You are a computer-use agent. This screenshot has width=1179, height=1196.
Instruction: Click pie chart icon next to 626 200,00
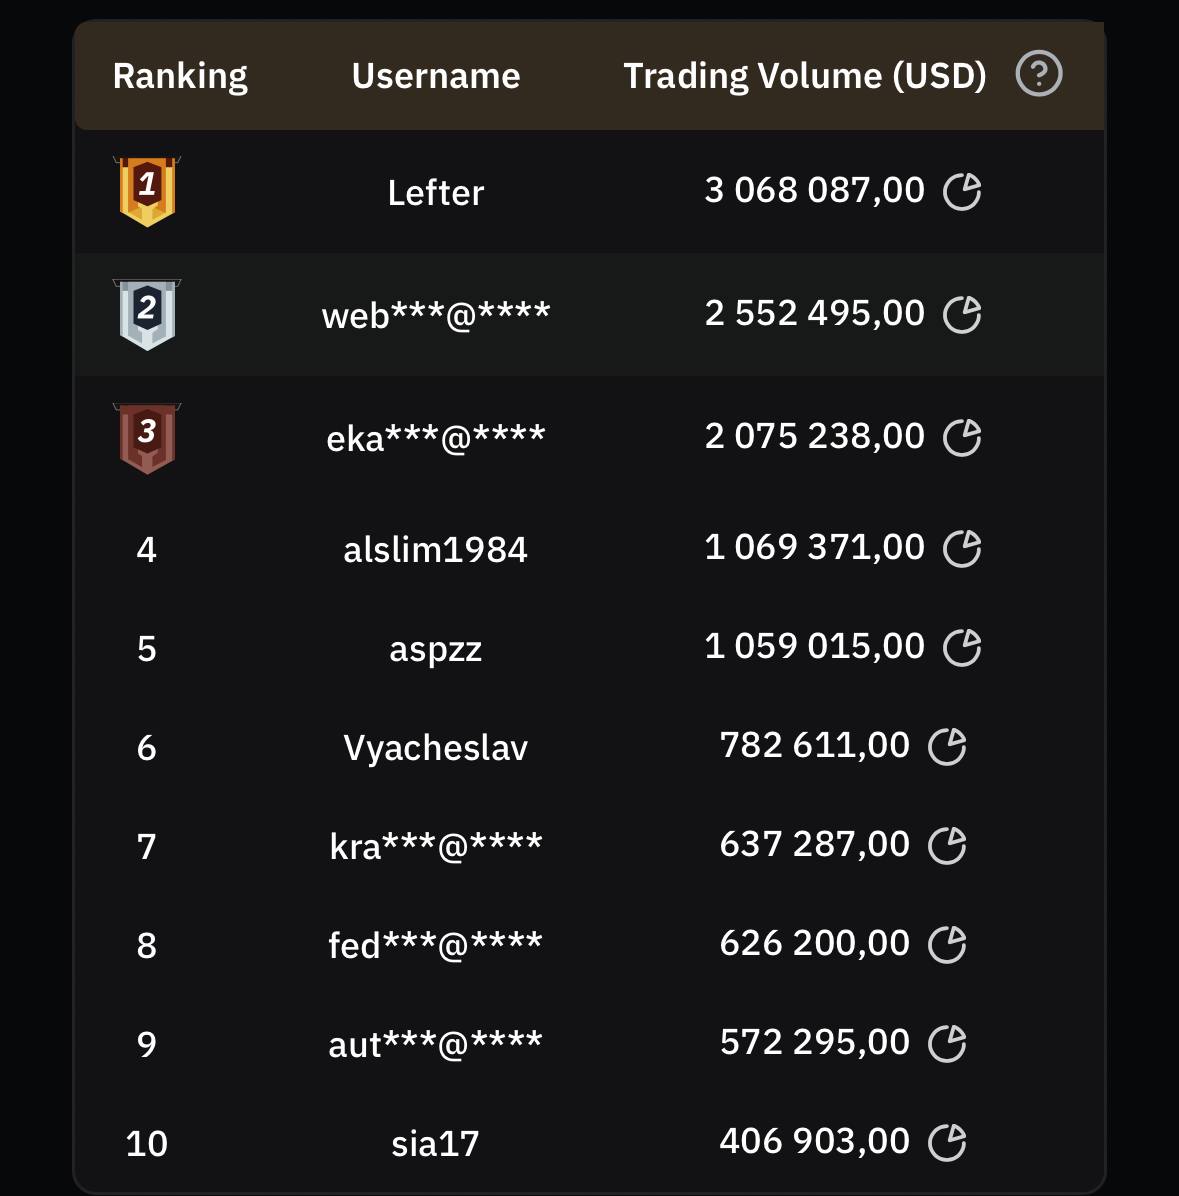(946, 944)
